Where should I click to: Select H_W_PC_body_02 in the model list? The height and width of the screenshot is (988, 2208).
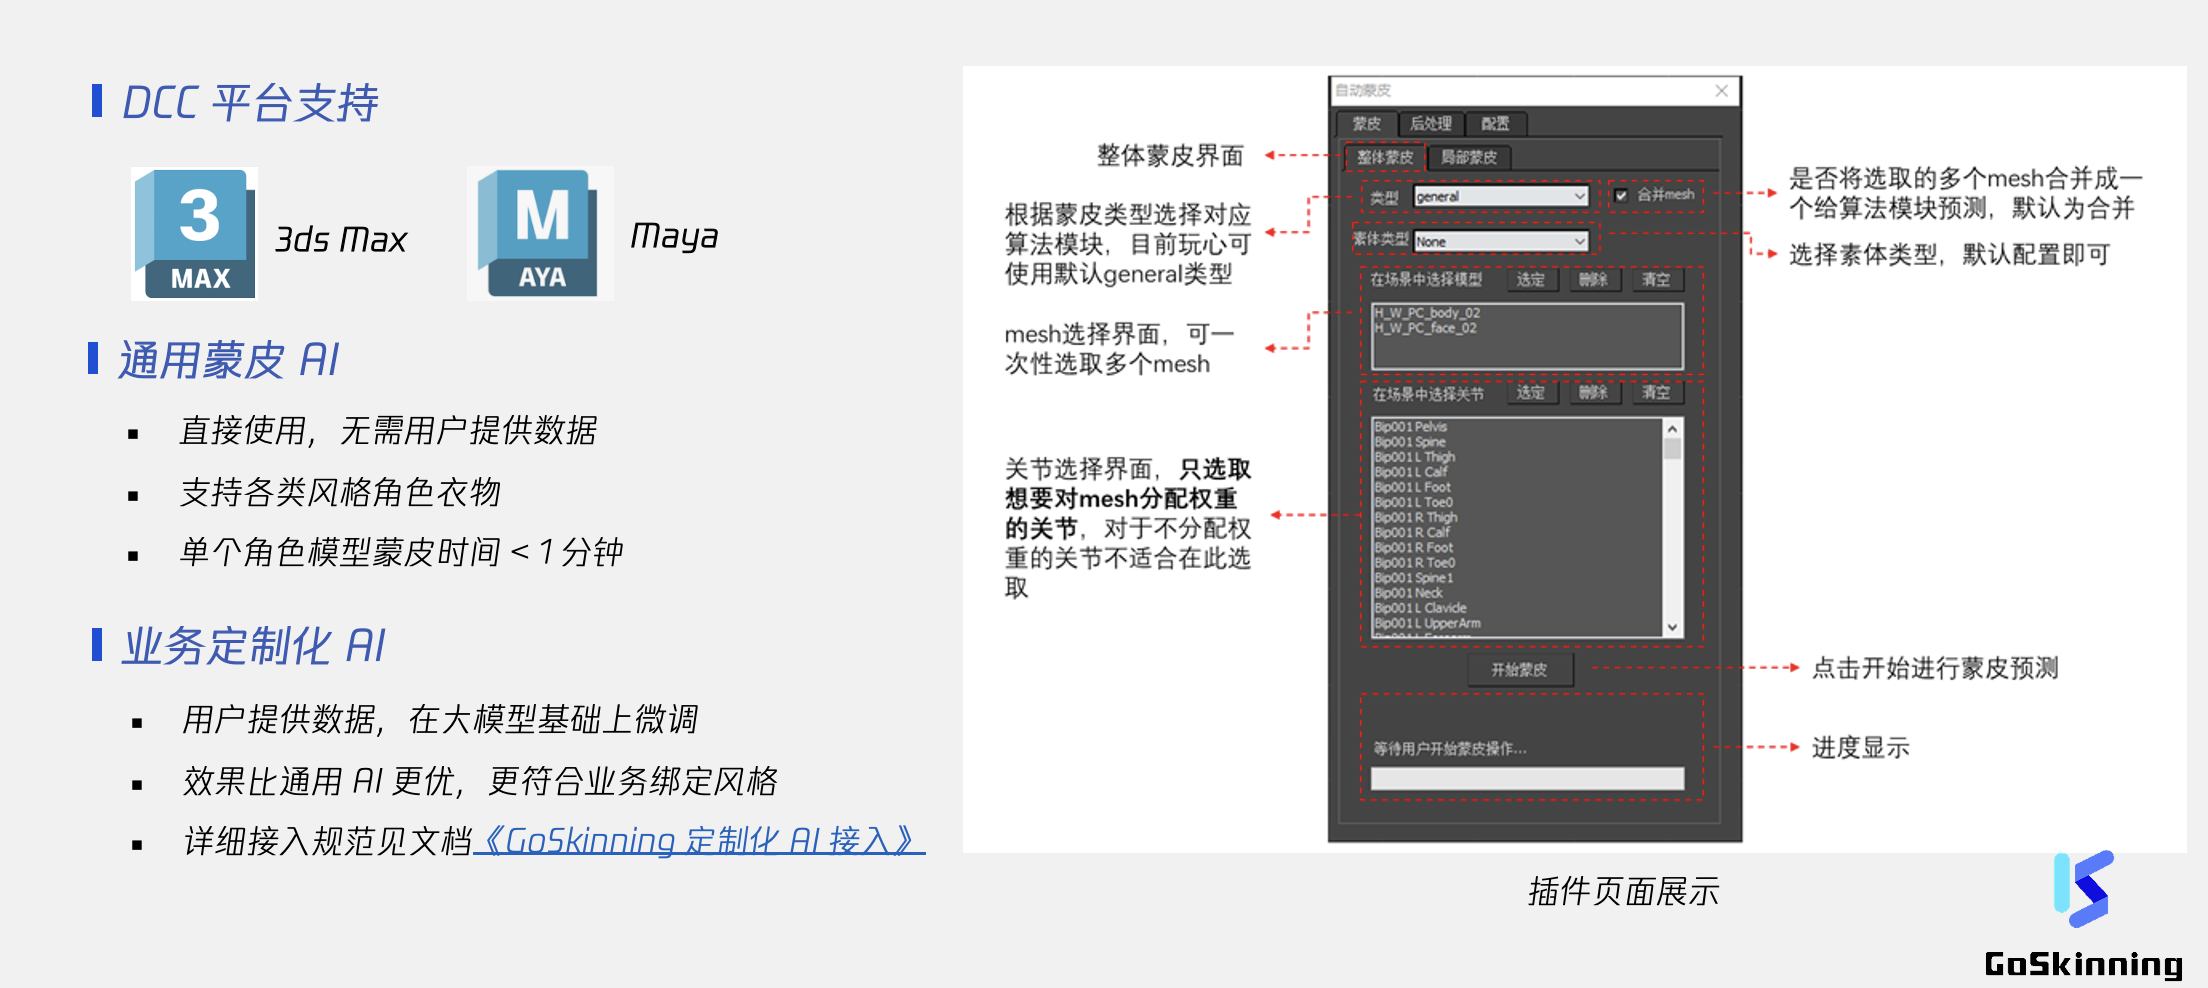click(x=1427, y=313)
